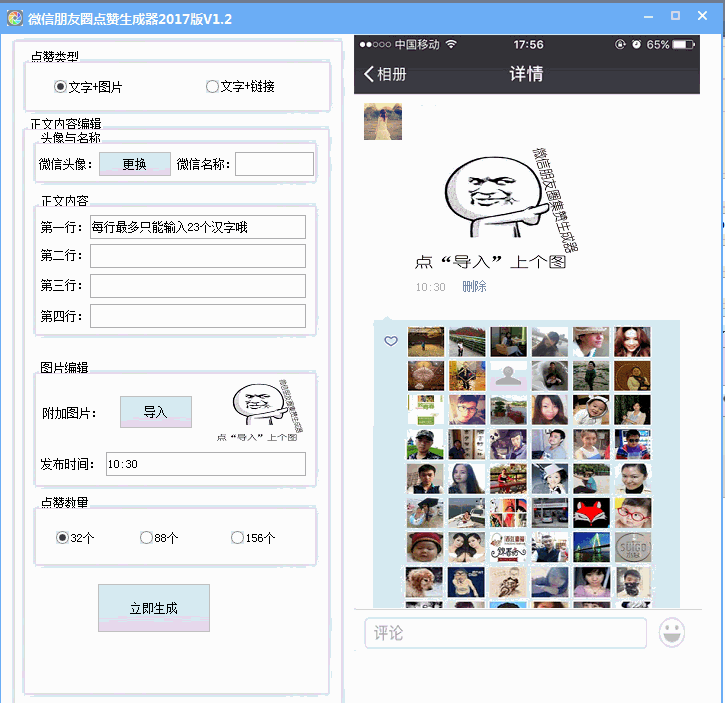Click the alarm clock status bar icon
The height and width of the screenshot is (703, 725).
pyautogui.click(x=637, y=44)
